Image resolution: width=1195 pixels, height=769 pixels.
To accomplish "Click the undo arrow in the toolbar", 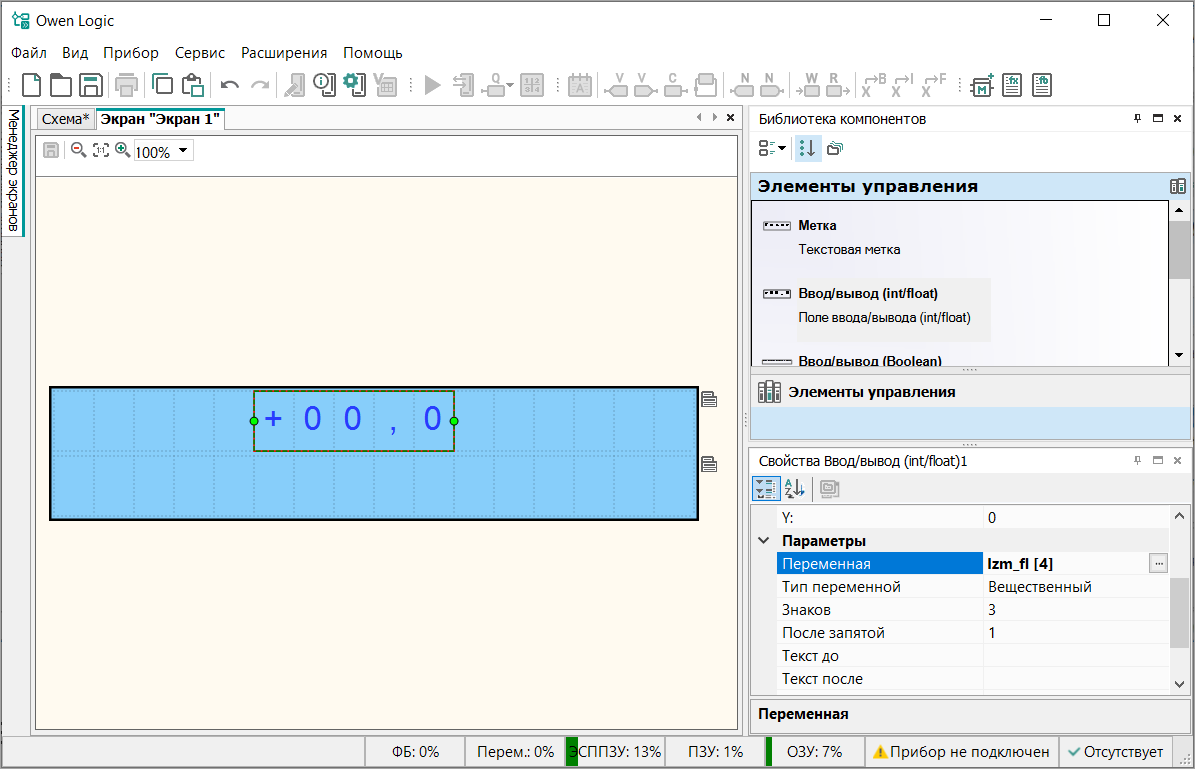I will click(x=230, y=85).
